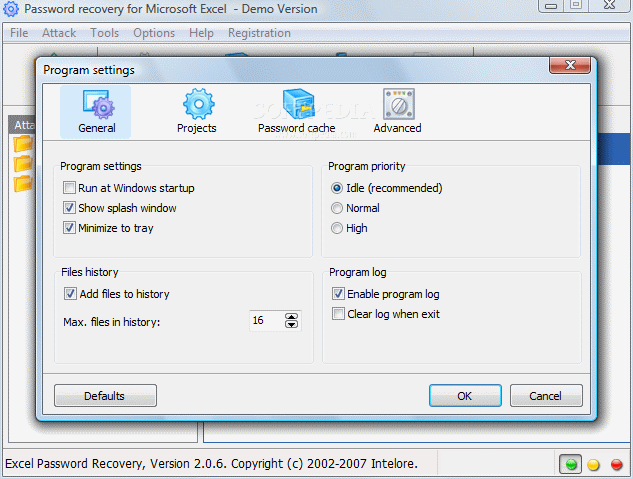Click the Defaults button
Screen dimensions: 633x479
click(105, 395)
